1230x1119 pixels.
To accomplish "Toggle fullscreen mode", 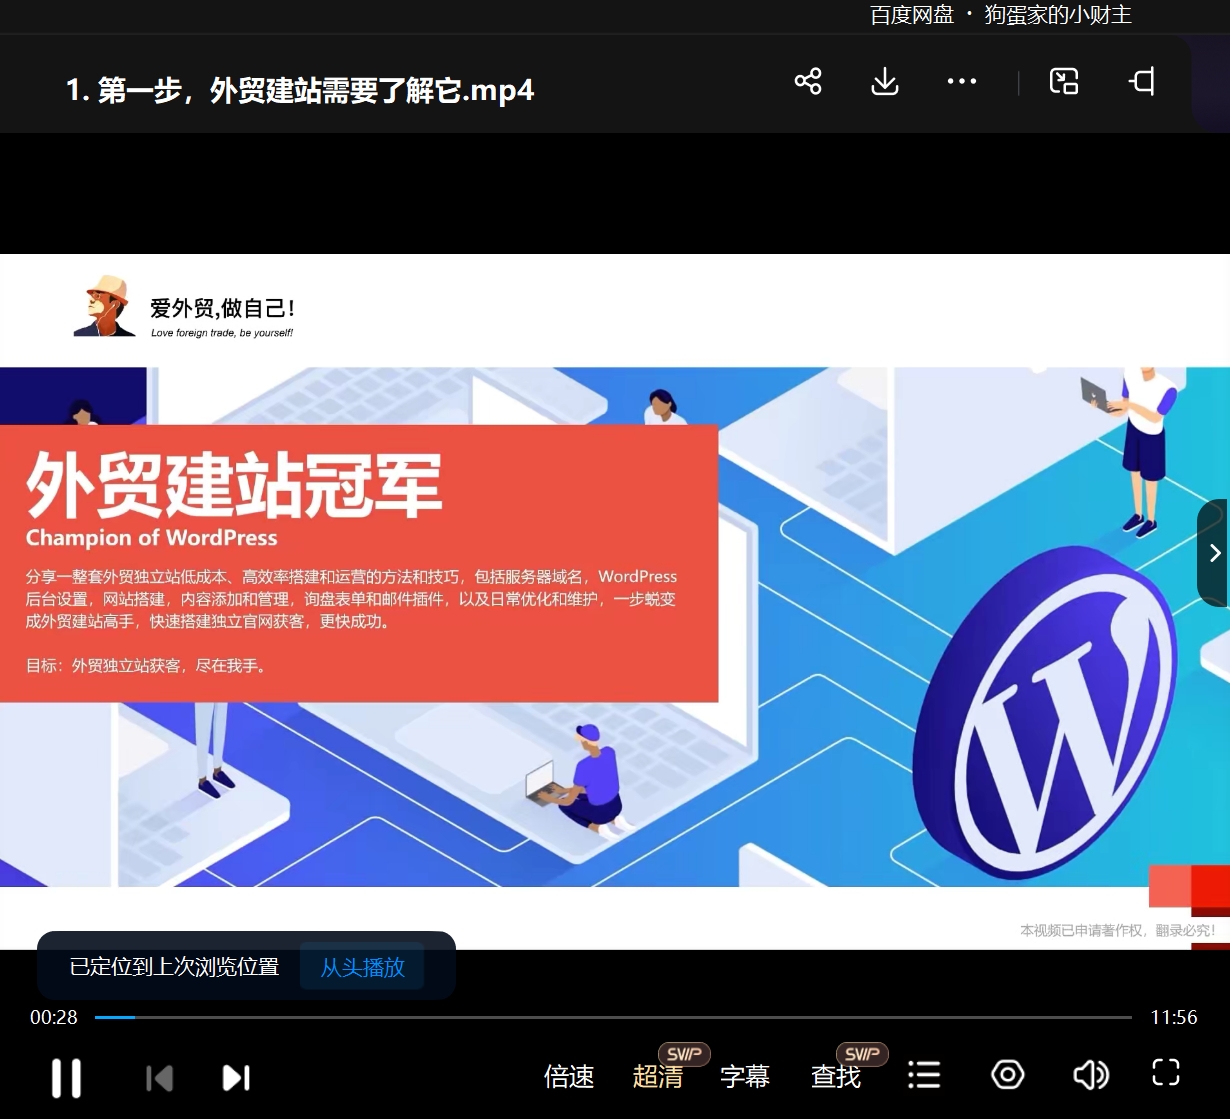I will pos(1166,1073).
